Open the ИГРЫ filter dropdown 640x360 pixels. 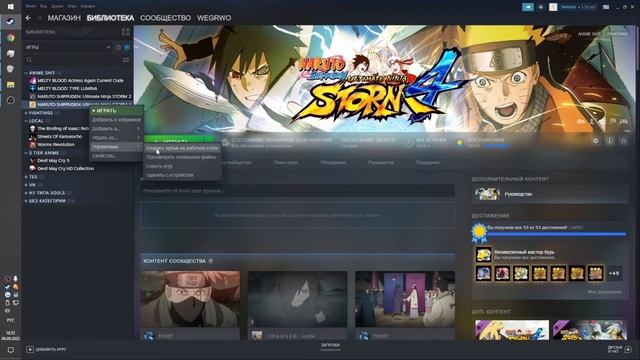[68, 47]
